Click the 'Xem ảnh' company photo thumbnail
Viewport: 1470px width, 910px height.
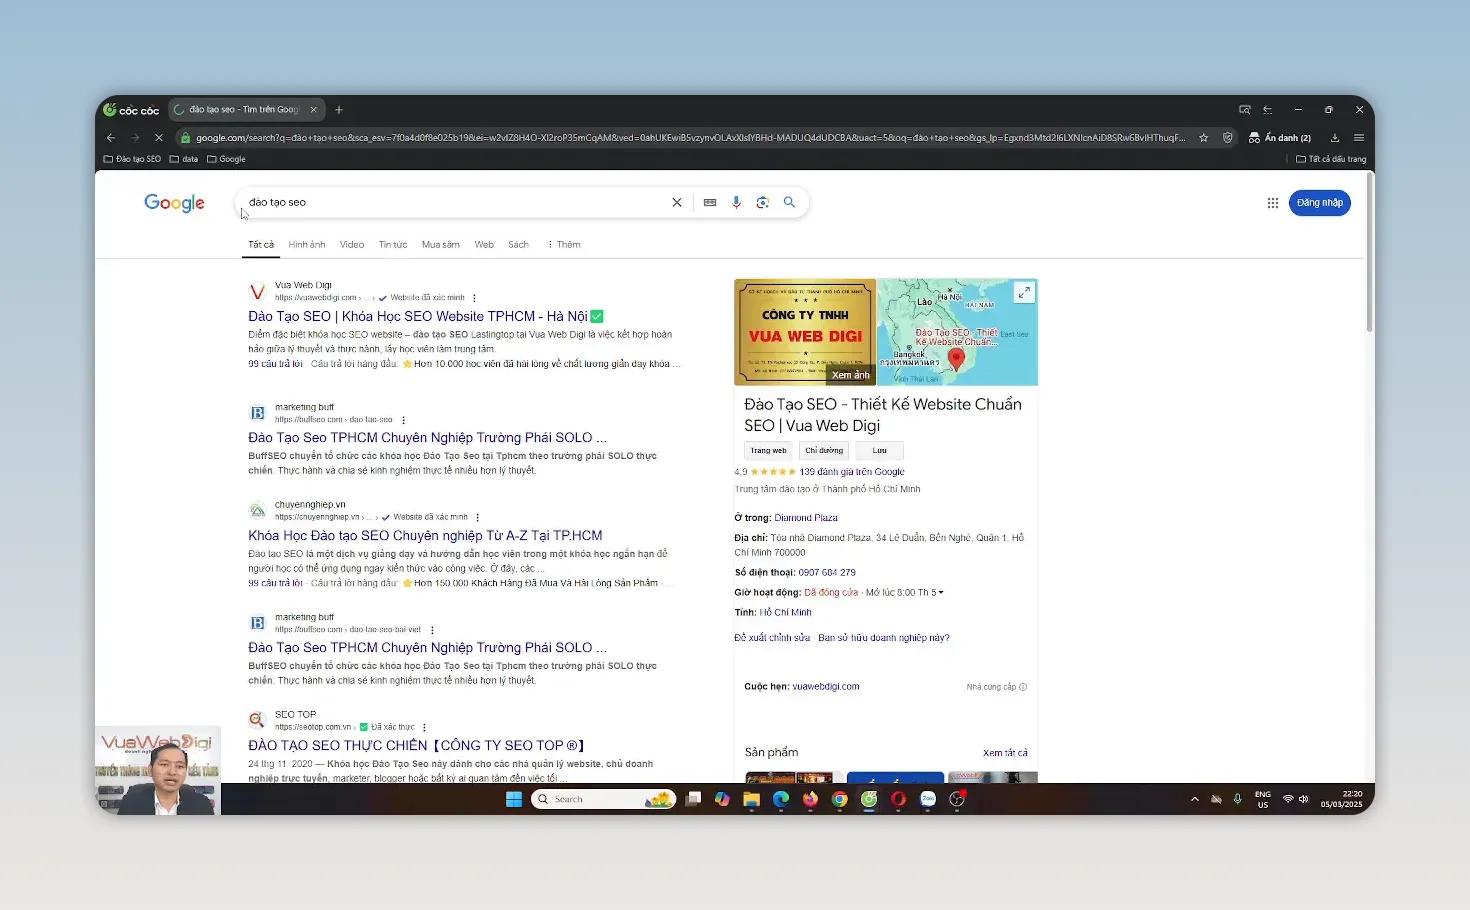pyautogui.click(x=805, y=332)
